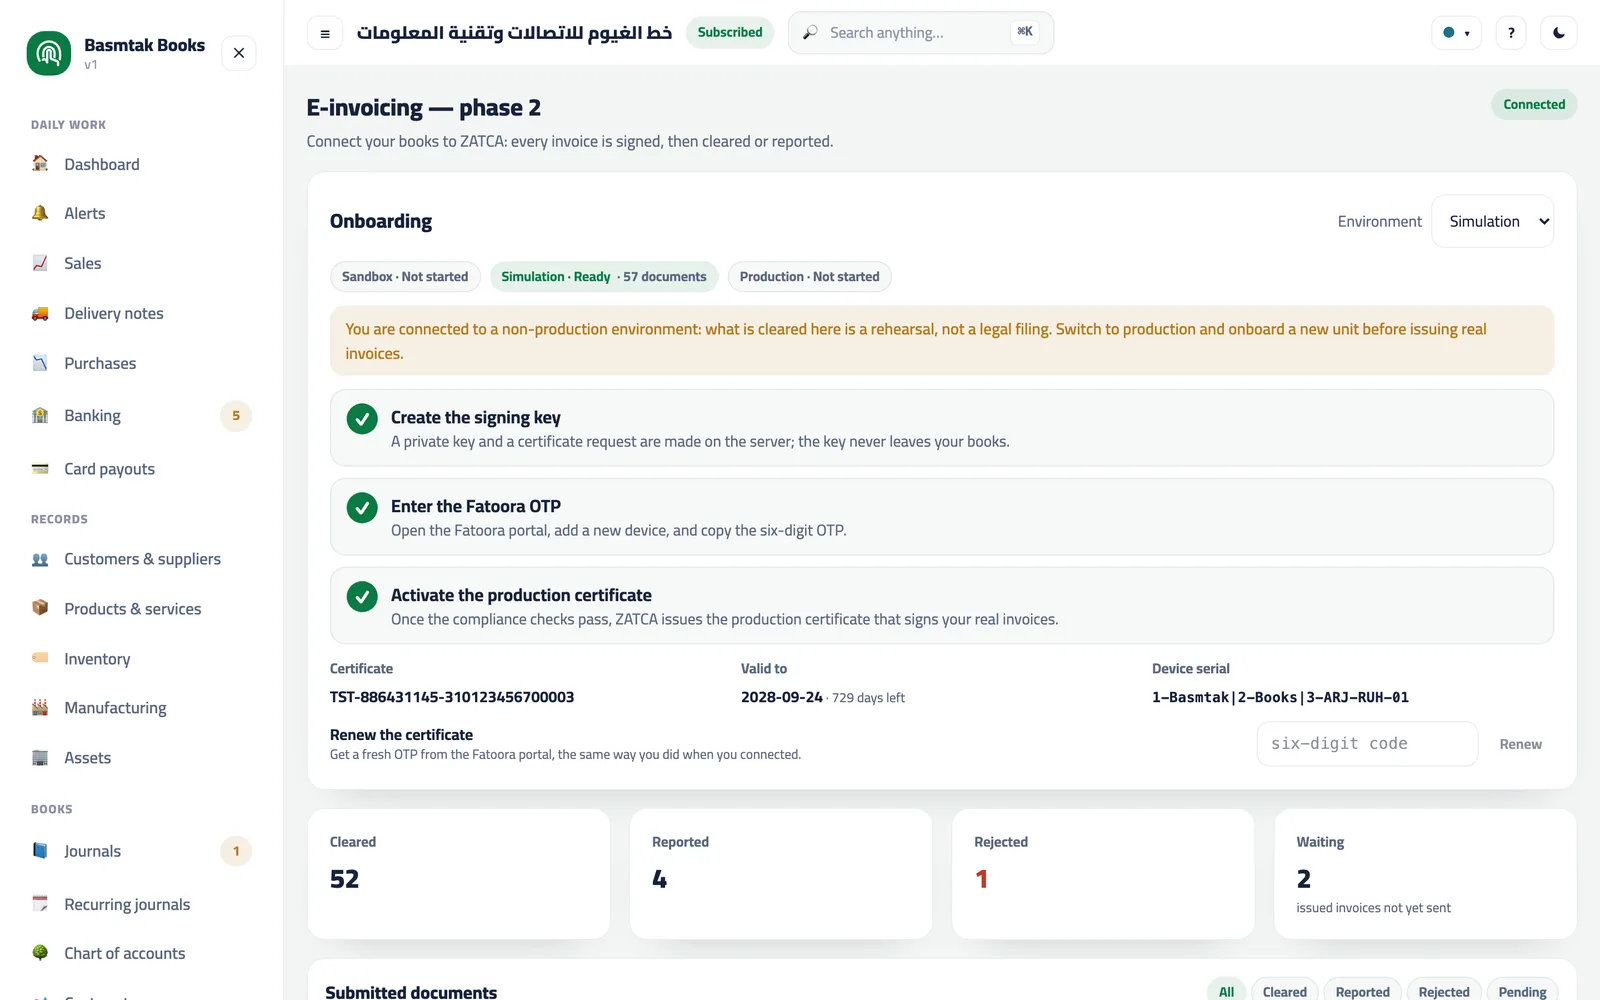Click the Delivery notes truck icon

[40, 313]
